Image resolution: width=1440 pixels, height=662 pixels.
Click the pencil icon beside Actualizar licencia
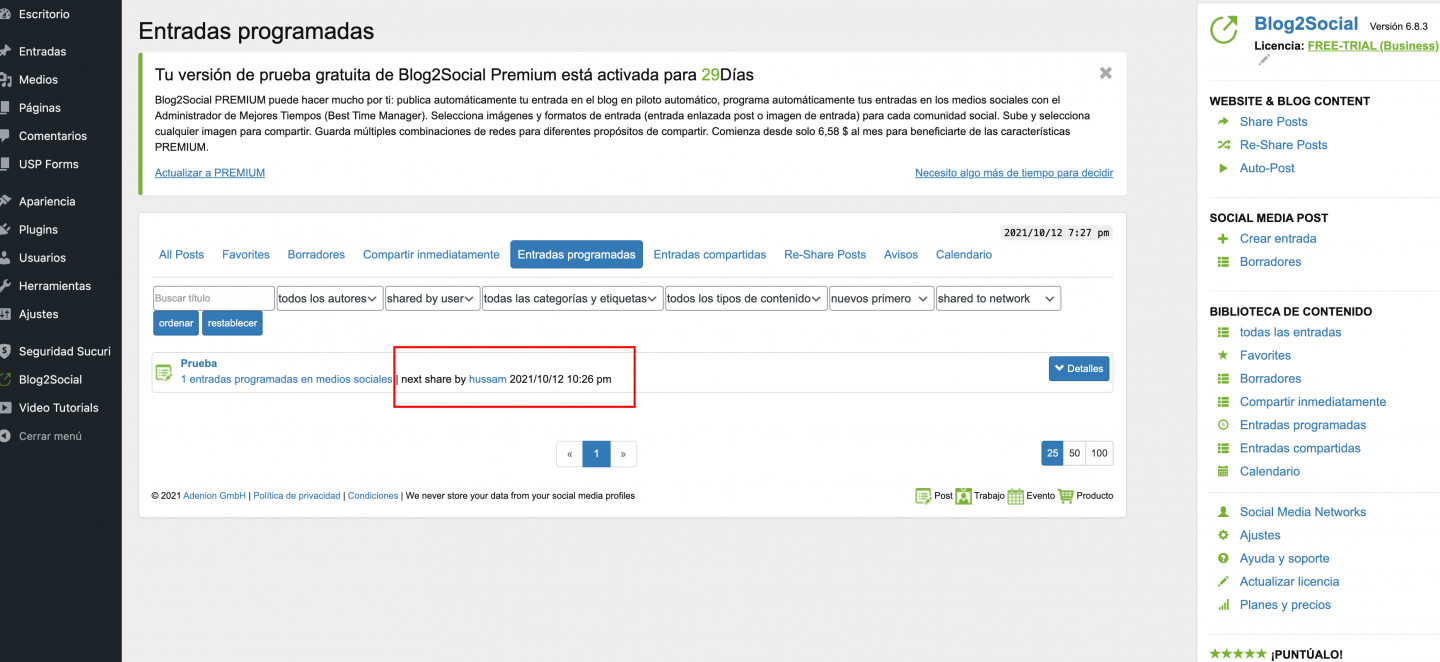[x=1223, y=581]
